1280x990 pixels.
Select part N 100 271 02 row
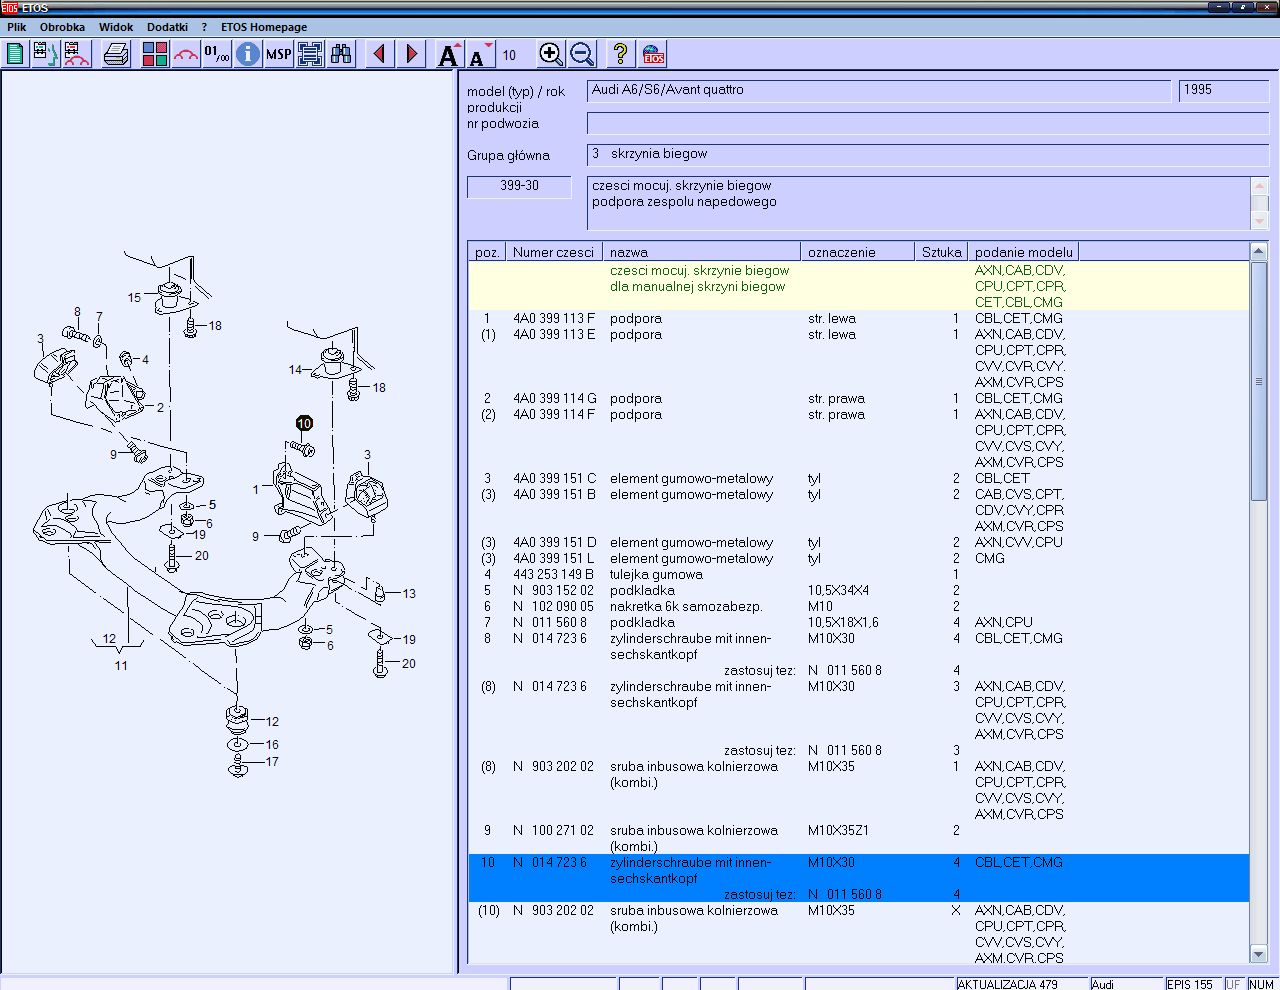click(x=859, y=839)
